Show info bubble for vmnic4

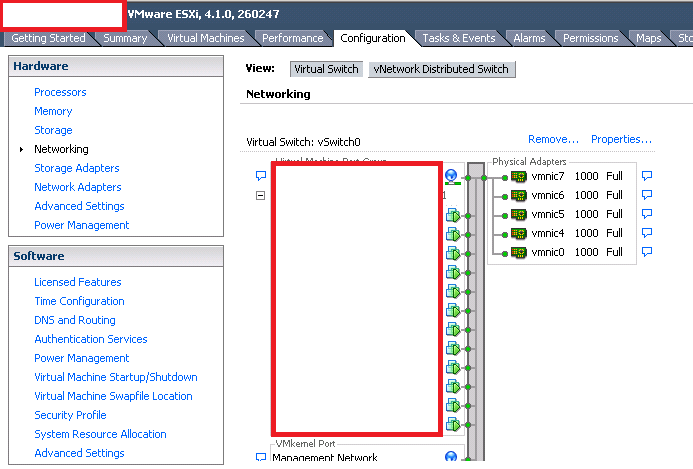click(647, 233)
